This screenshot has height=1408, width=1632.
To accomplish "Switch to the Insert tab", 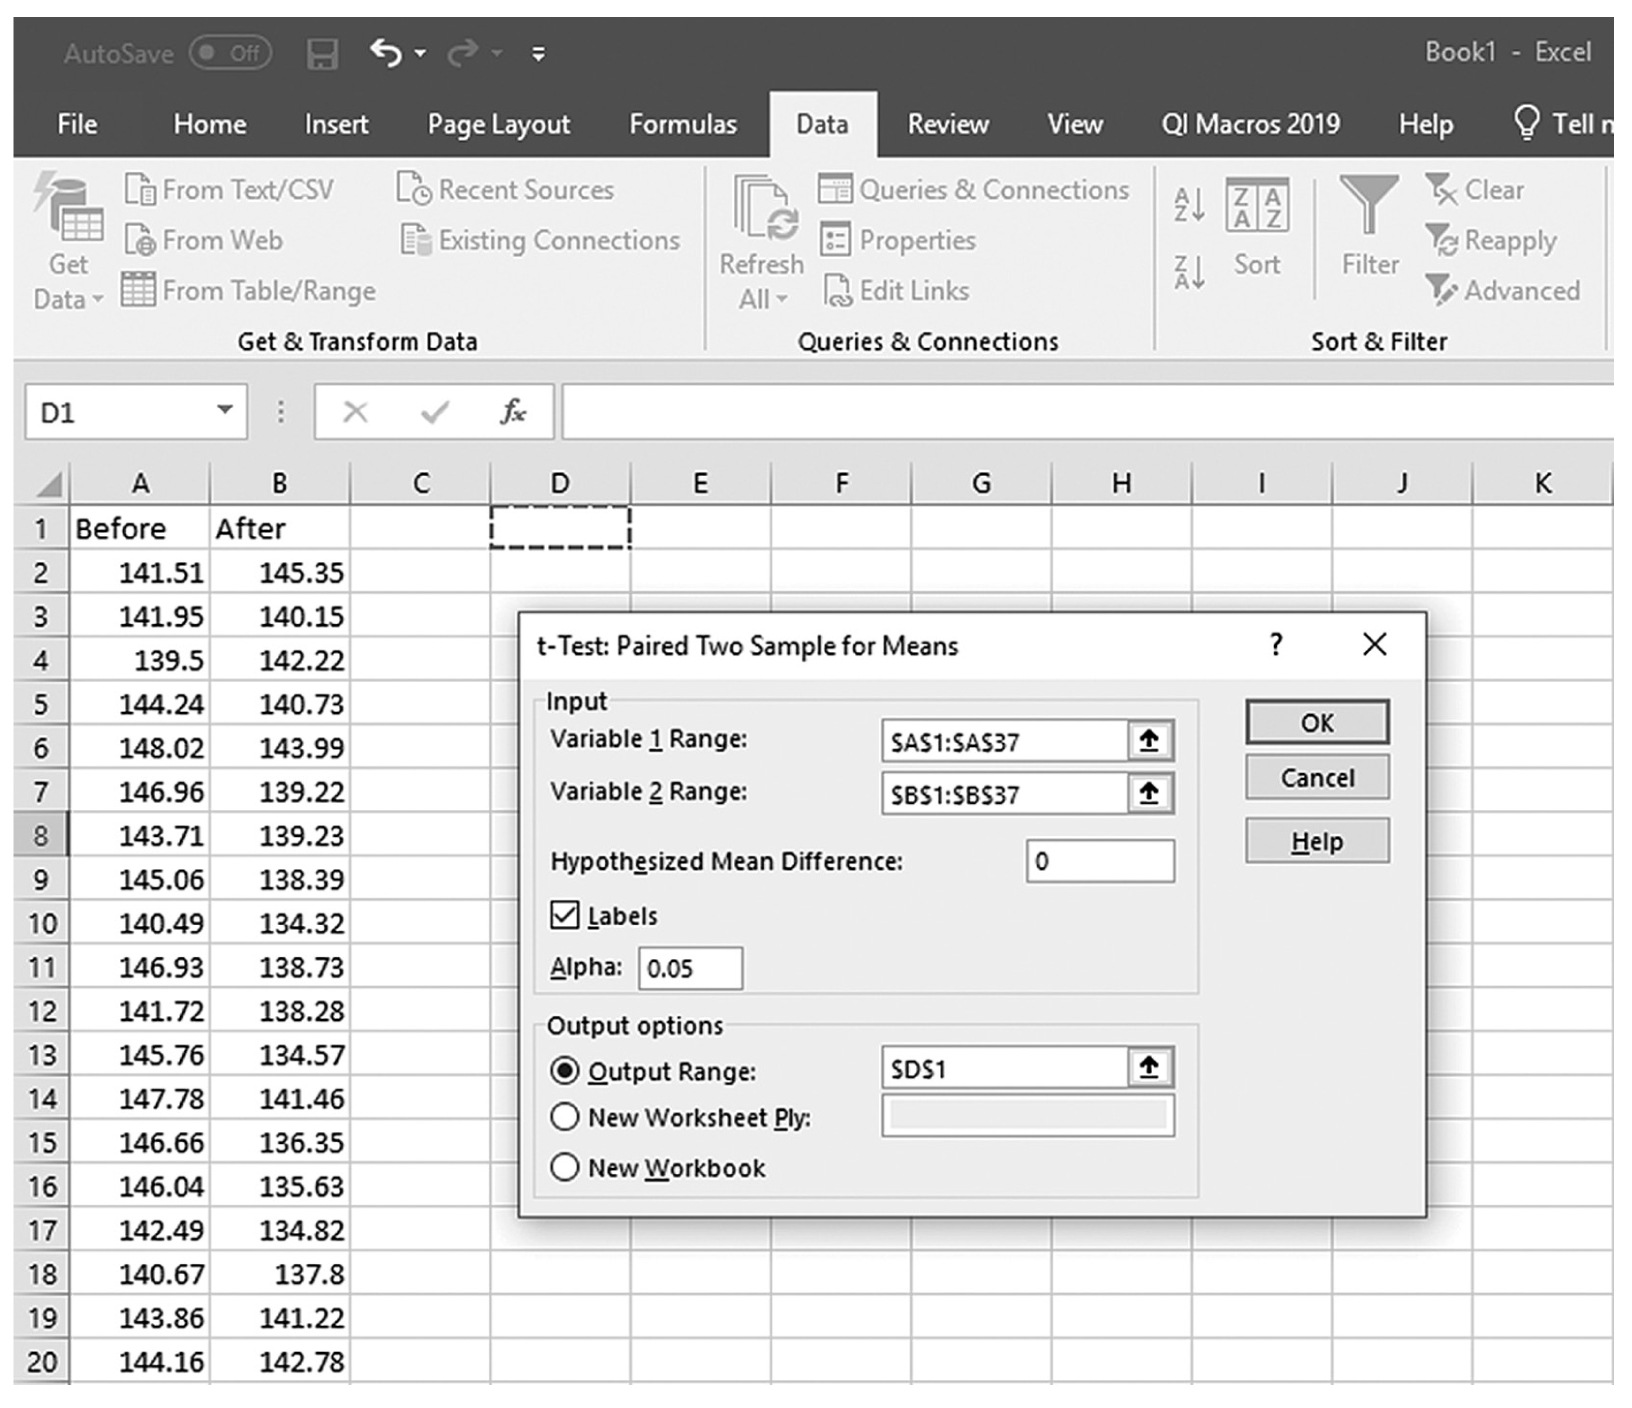I will 336,124.
